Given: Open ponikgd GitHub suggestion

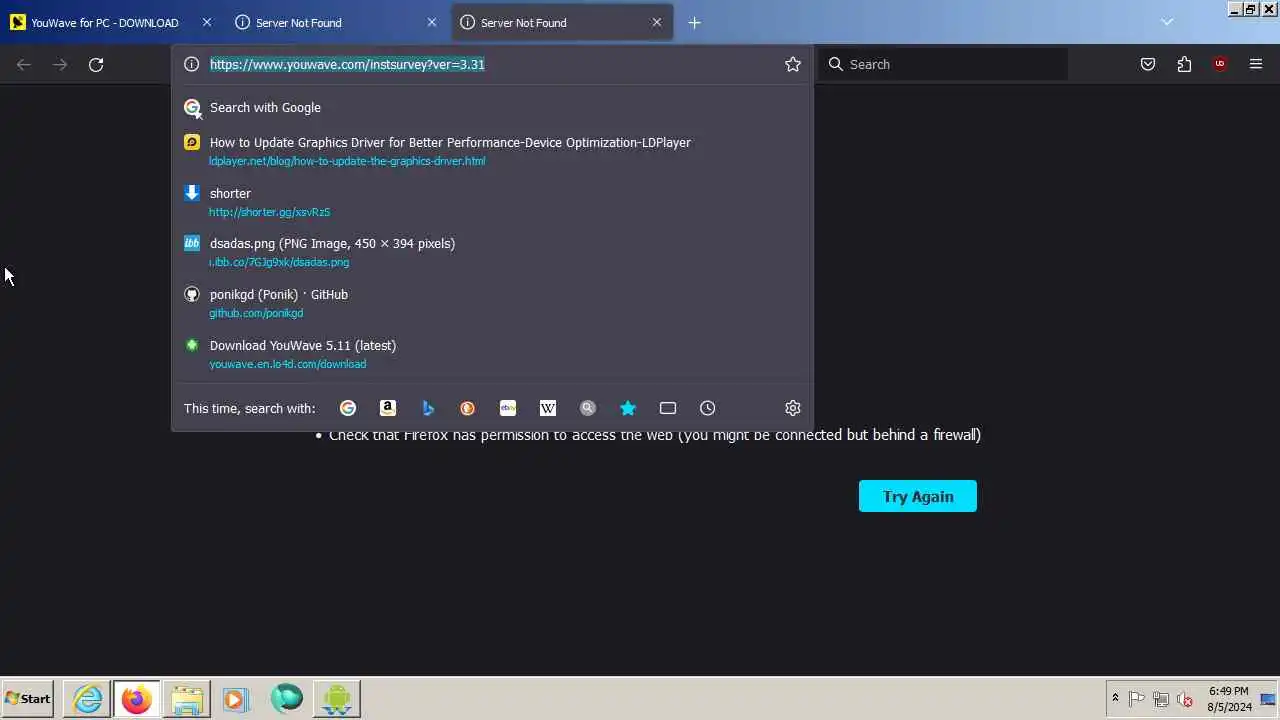Looking at the screenshot, I should click(492, 303).
